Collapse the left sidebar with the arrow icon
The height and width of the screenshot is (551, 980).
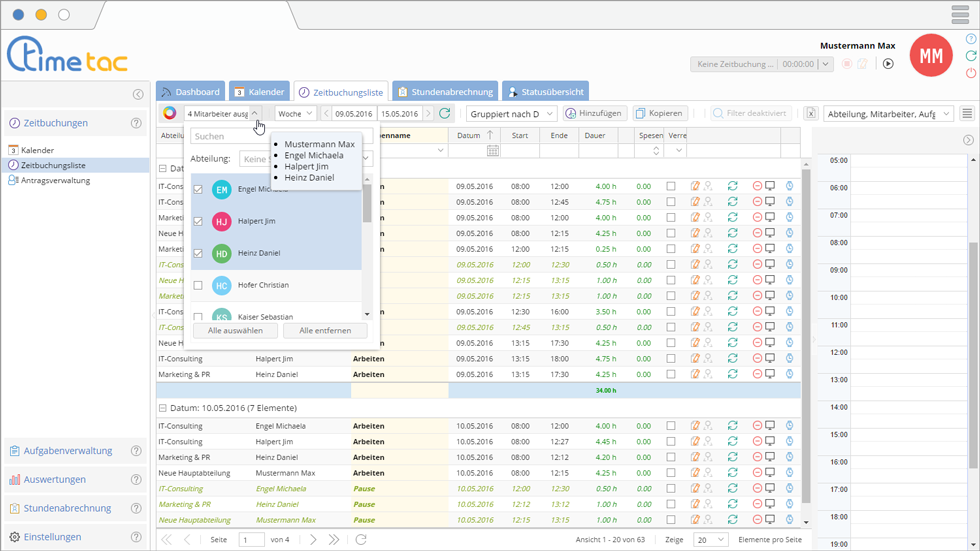point(138,94)
